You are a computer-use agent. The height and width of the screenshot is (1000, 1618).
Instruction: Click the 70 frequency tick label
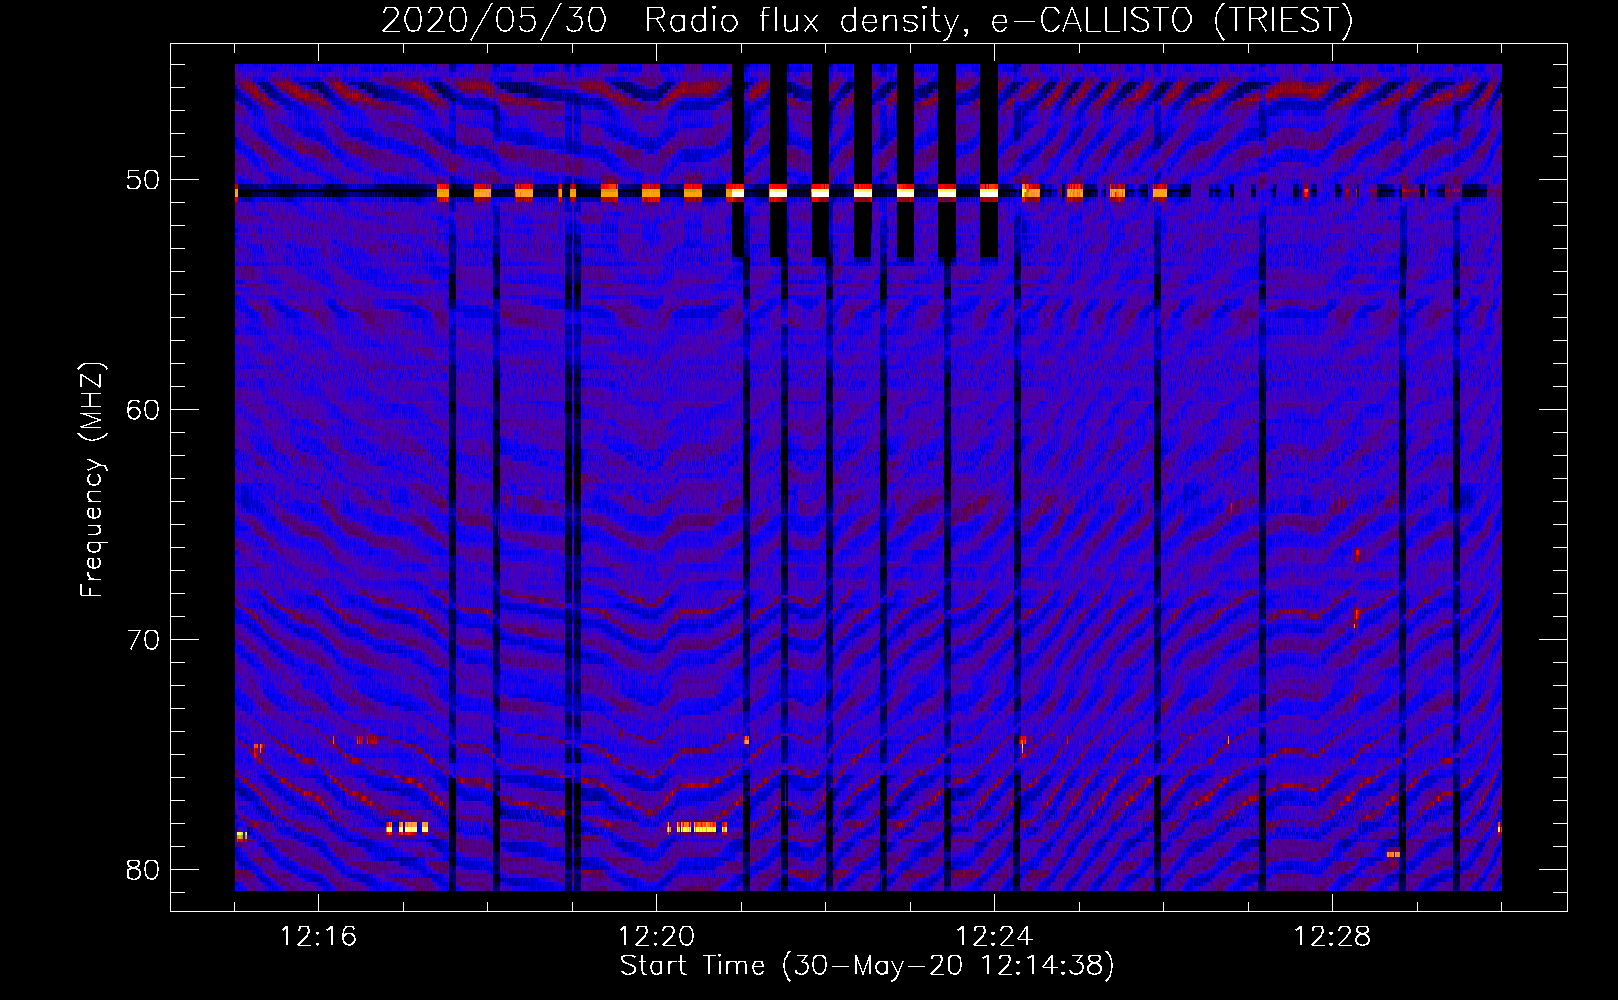143,640
